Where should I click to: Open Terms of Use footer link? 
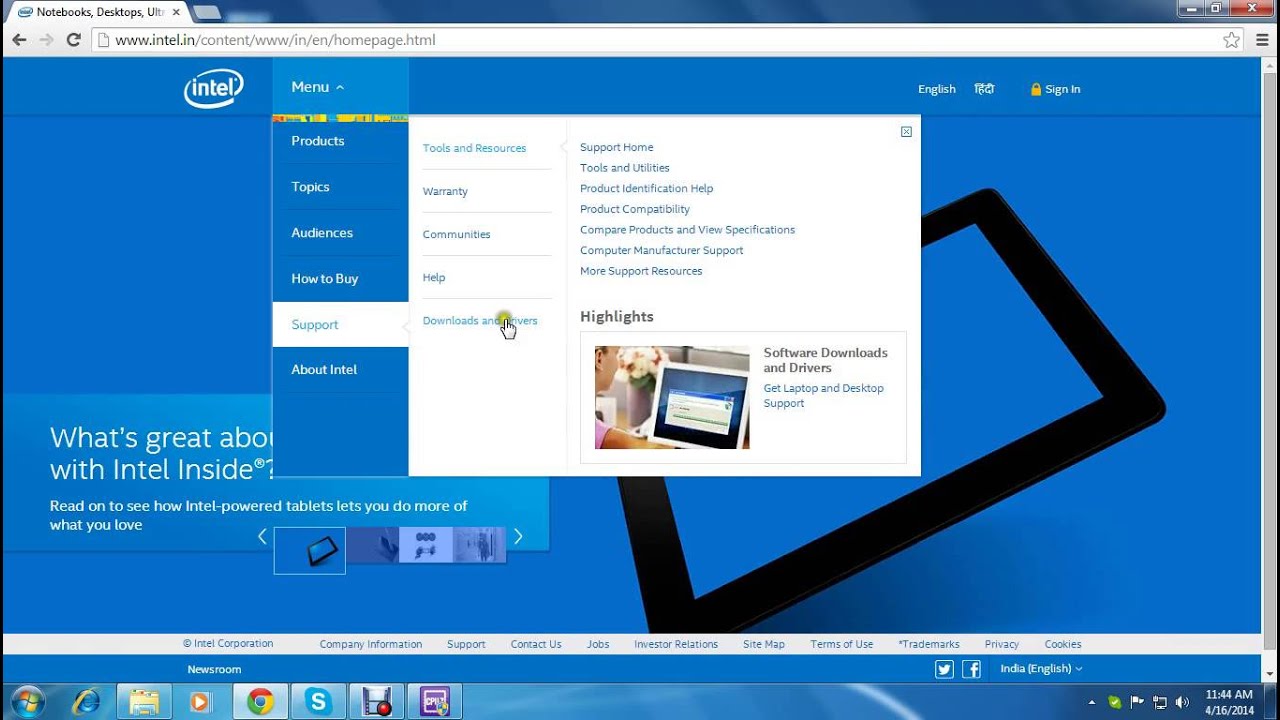coord(842,644)
